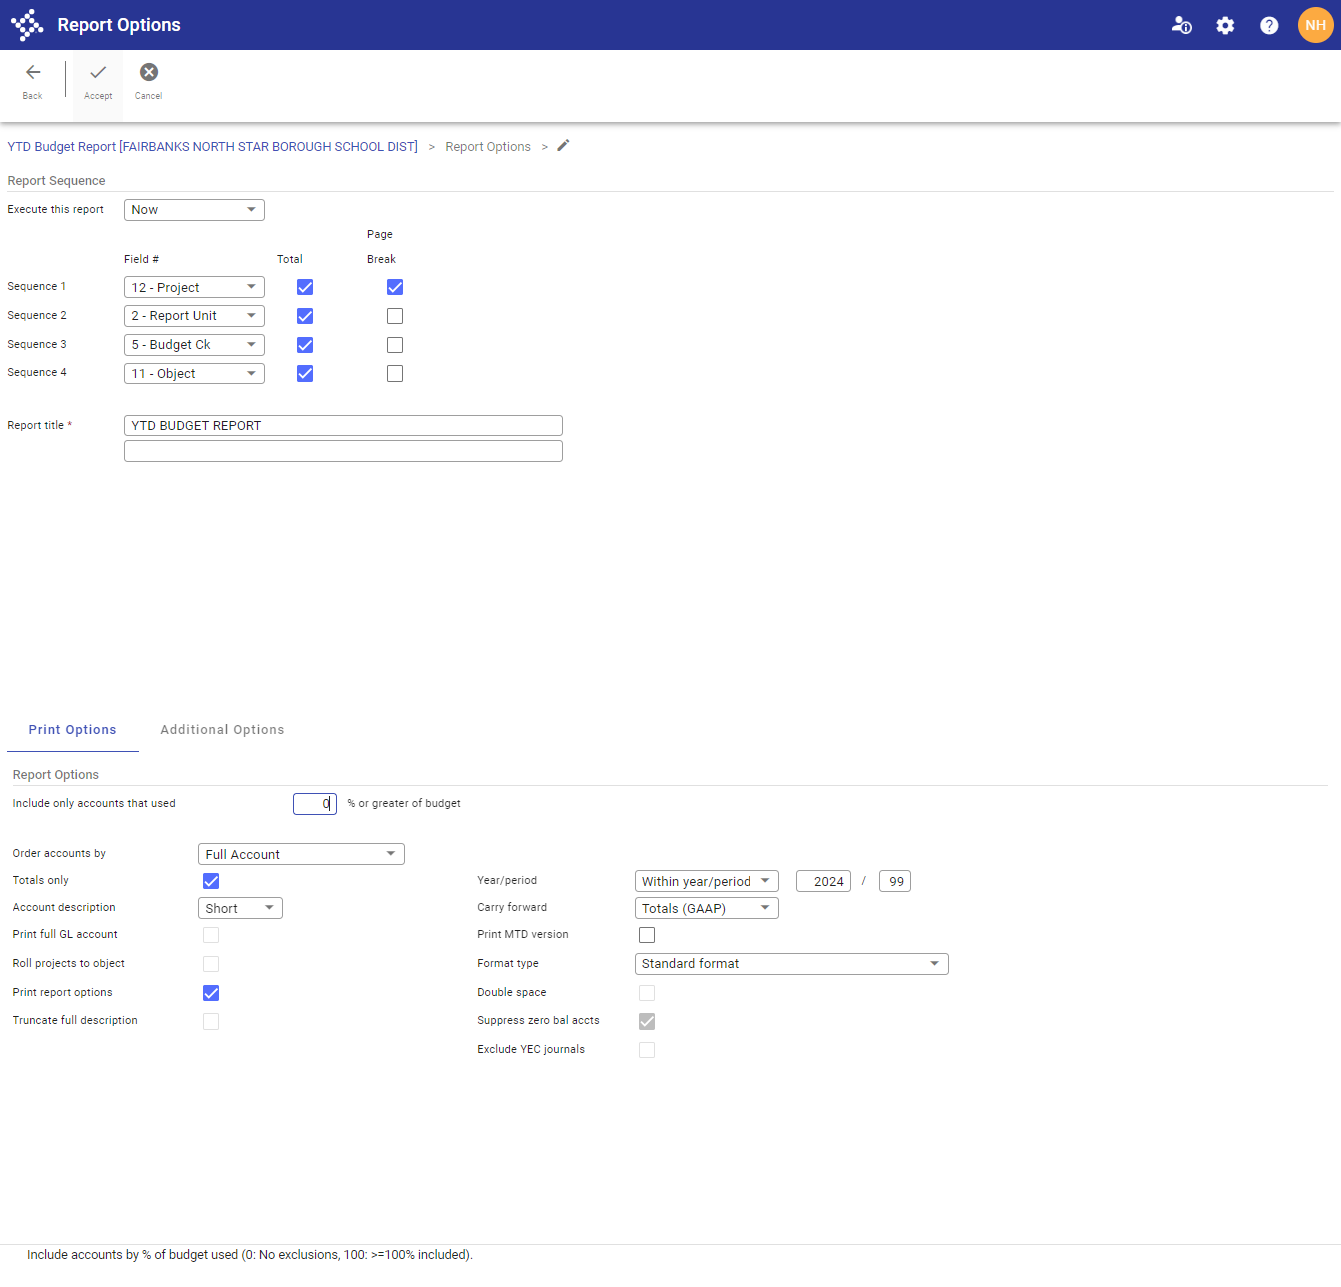This screenshot has width=1341, height=1287.
Task: Click the app logo in header
Action: point(27,25)
